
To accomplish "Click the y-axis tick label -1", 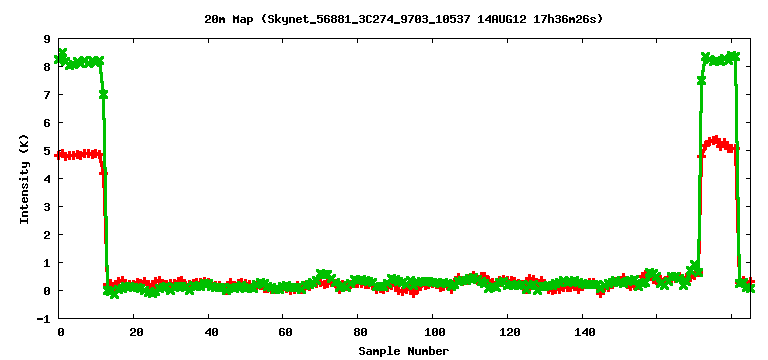I will click(45, 318).
